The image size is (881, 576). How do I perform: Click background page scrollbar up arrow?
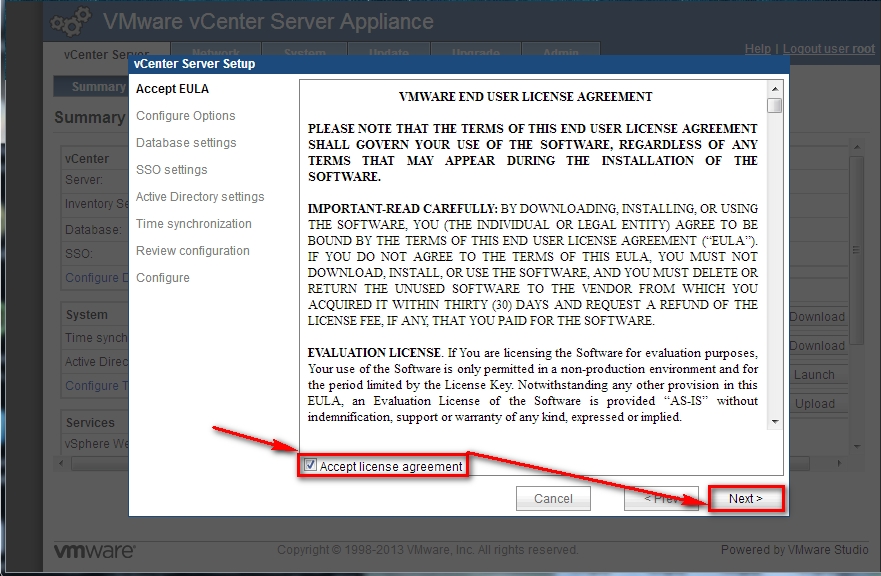pyautogui.click(x=857, y=147)
